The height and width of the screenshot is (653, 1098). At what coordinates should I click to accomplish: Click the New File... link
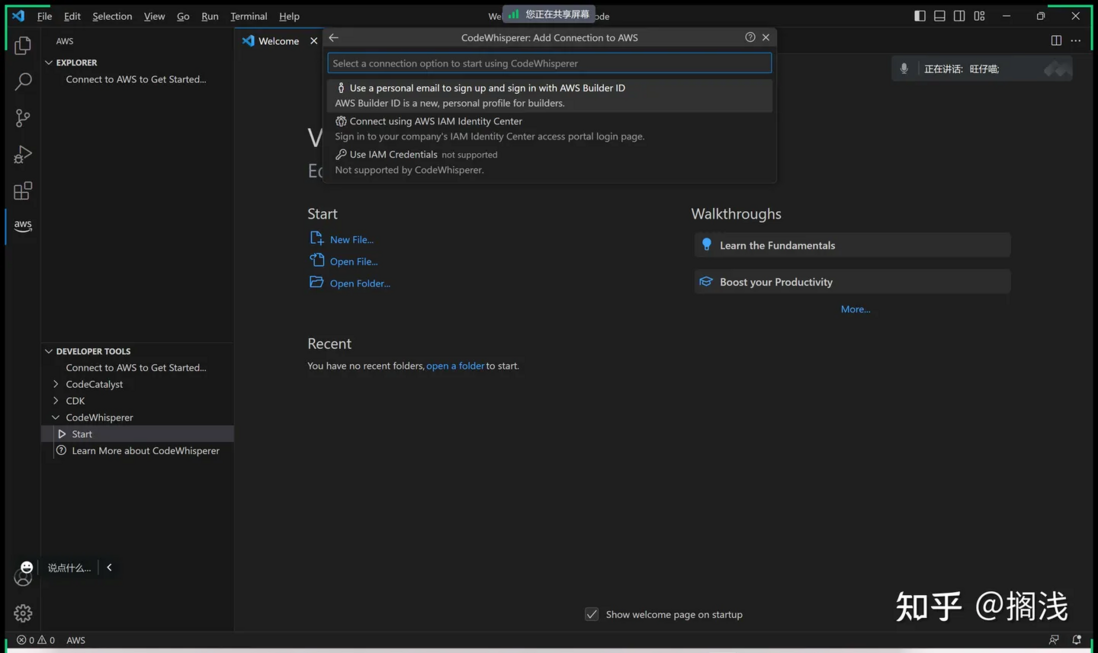point(352,239)
